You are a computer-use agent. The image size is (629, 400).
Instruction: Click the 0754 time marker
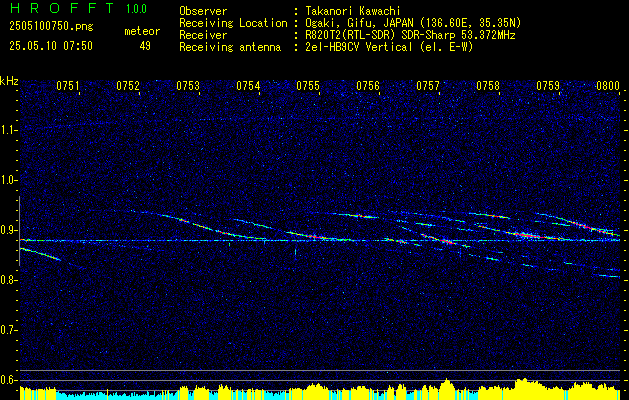pyautogui.click(x=248, y=86)
